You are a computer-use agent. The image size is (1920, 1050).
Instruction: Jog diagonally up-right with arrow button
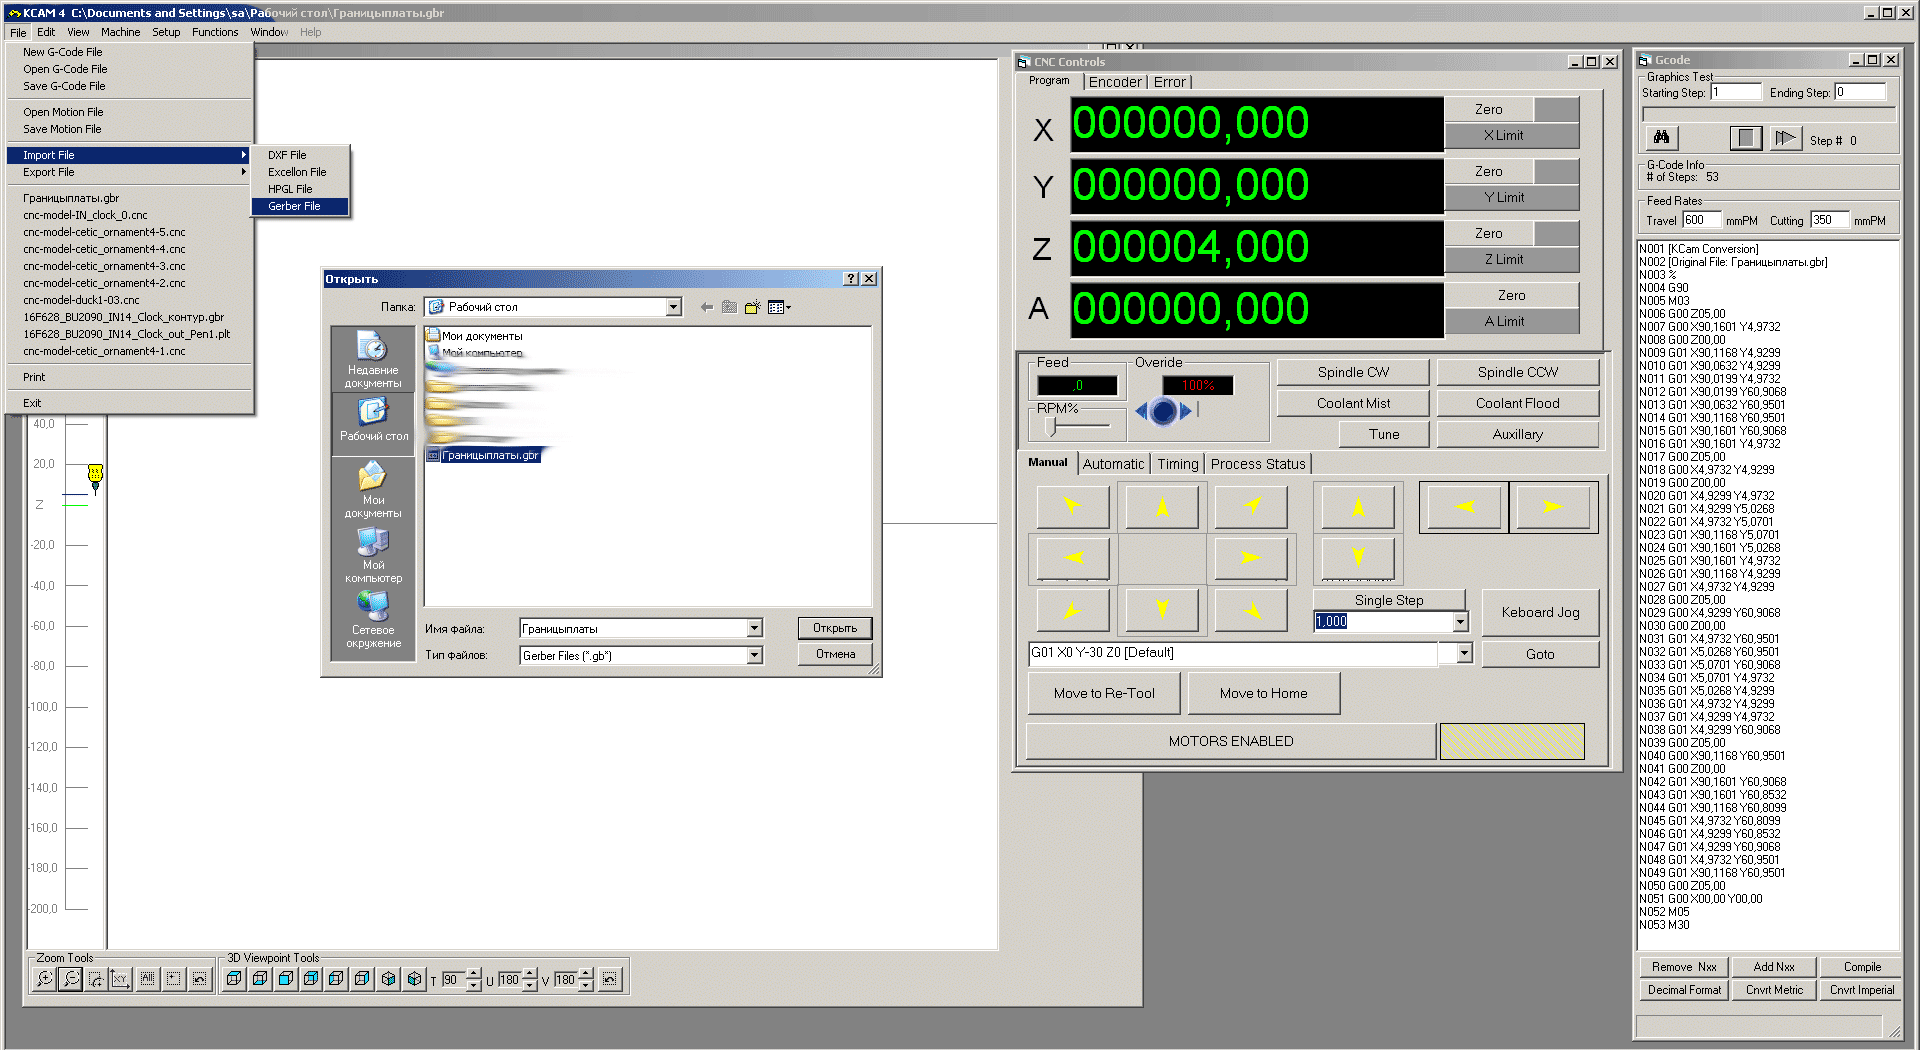(x=1251, y=506)
